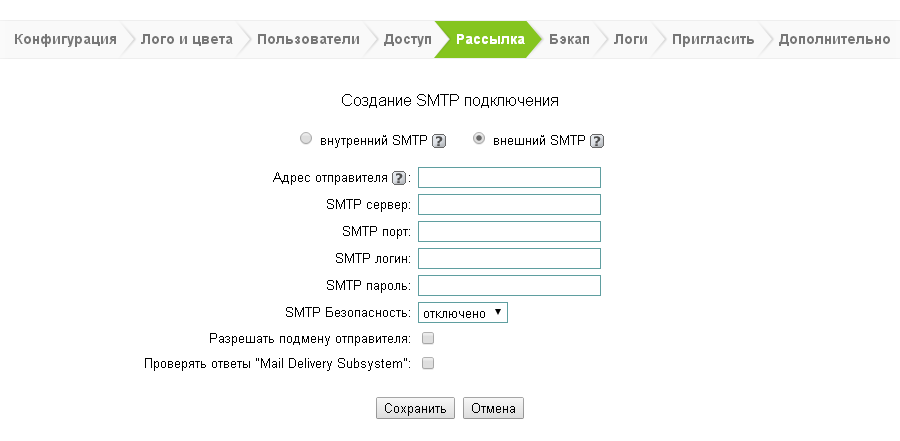Click help icon next to внешний SMTP

click(x=598, y=141)
